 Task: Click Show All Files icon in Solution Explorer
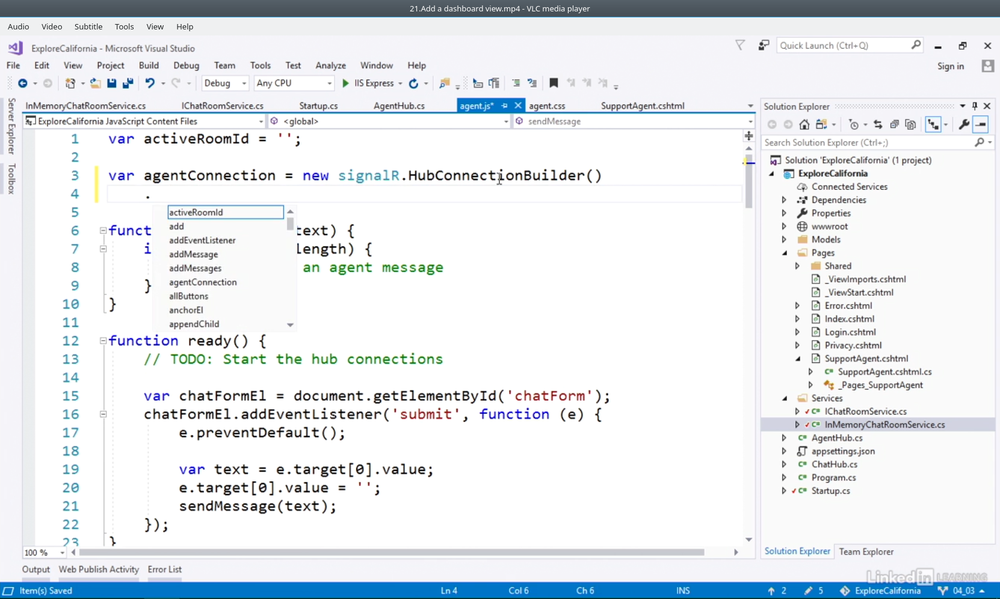pyautogui.click(x=911, y=124)
